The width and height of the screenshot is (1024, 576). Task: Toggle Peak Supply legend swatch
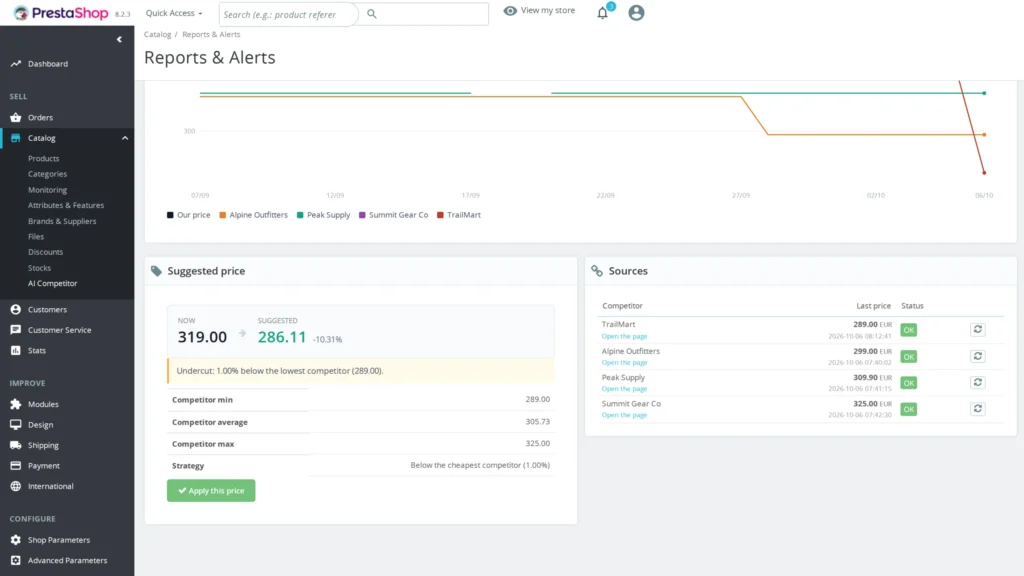pos(300,215)
